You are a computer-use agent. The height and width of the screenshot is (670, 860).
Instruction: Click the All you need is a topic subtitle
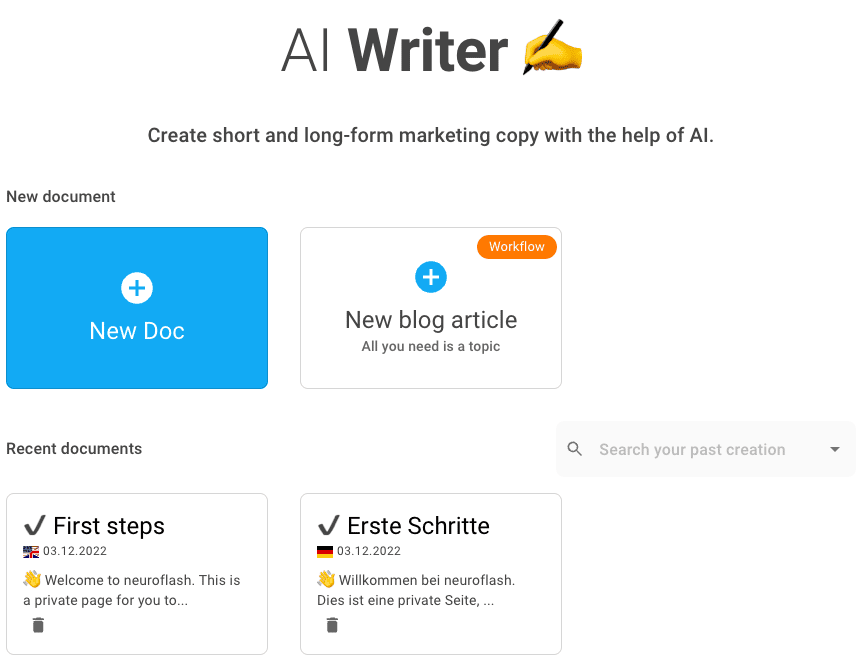[431, 347]
